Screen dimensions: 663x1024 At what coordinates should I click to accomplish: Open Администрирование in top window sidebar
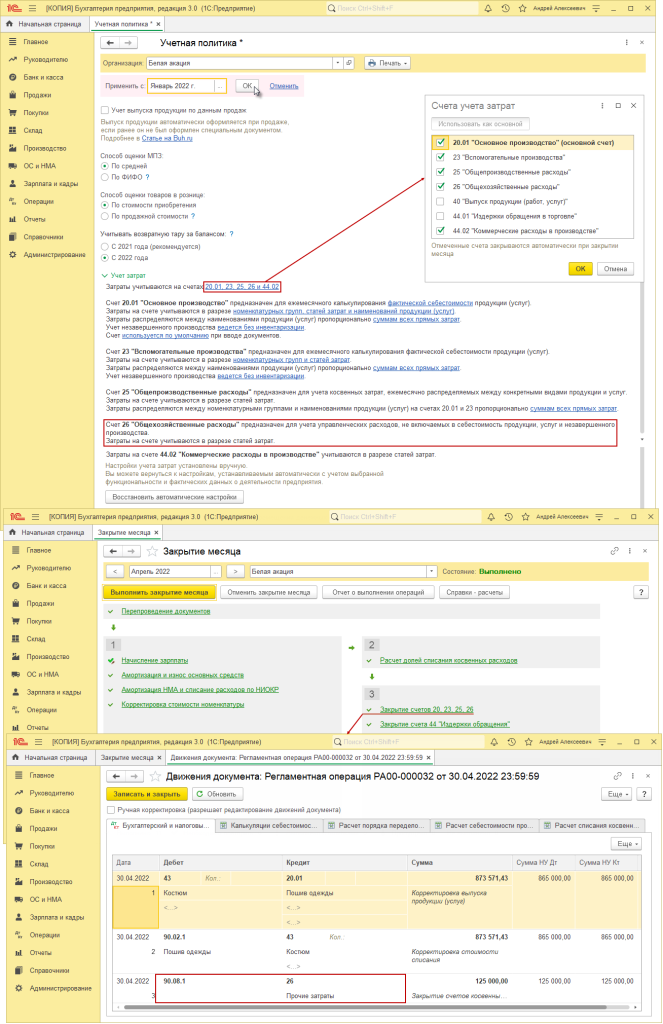[x=54, y=255]
